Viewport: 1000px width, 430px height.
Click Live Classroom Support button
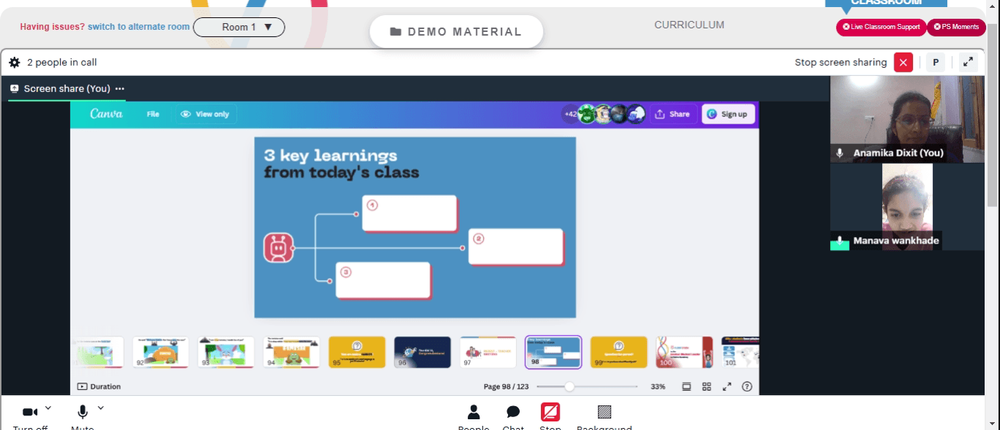click(x=880, y=27)
